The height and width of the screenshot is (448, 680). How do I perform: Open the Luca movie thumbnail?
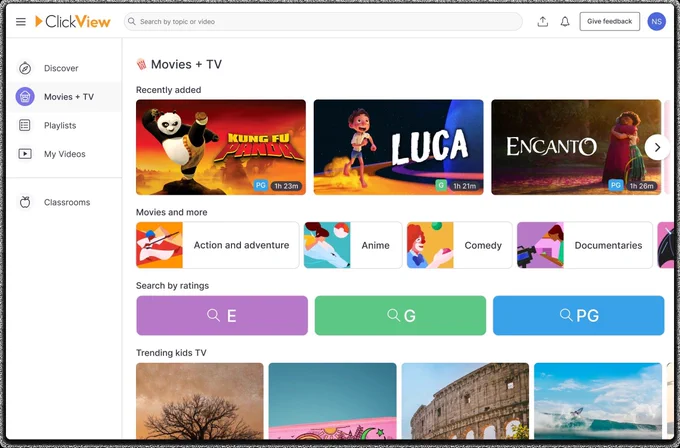[398, 147]
